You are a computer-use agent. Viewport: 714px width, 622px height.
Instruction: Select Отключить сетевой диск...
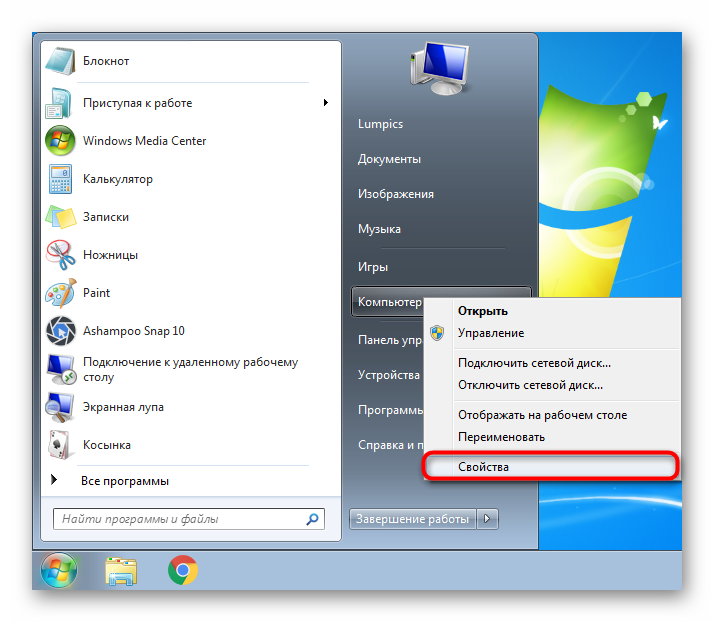coord(530,385)
